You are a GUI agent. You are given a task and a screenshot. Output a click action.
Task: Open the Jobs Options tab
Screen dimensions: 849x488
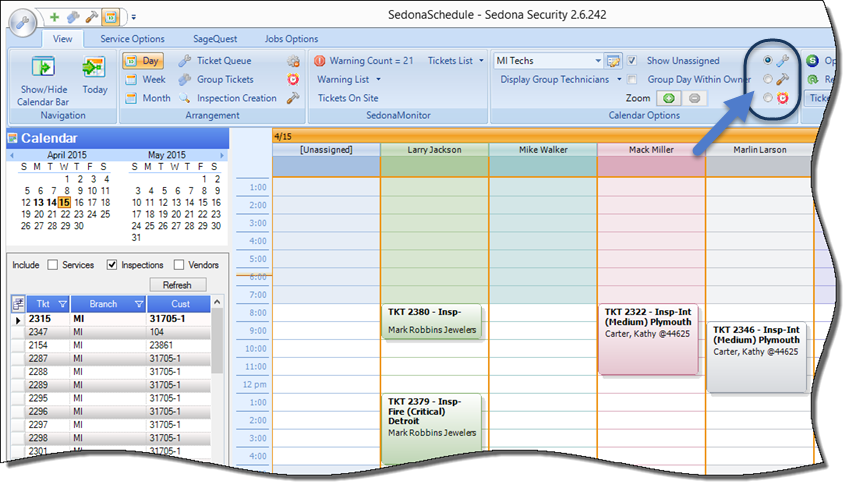pyautogui.click(x=291, y=39)
